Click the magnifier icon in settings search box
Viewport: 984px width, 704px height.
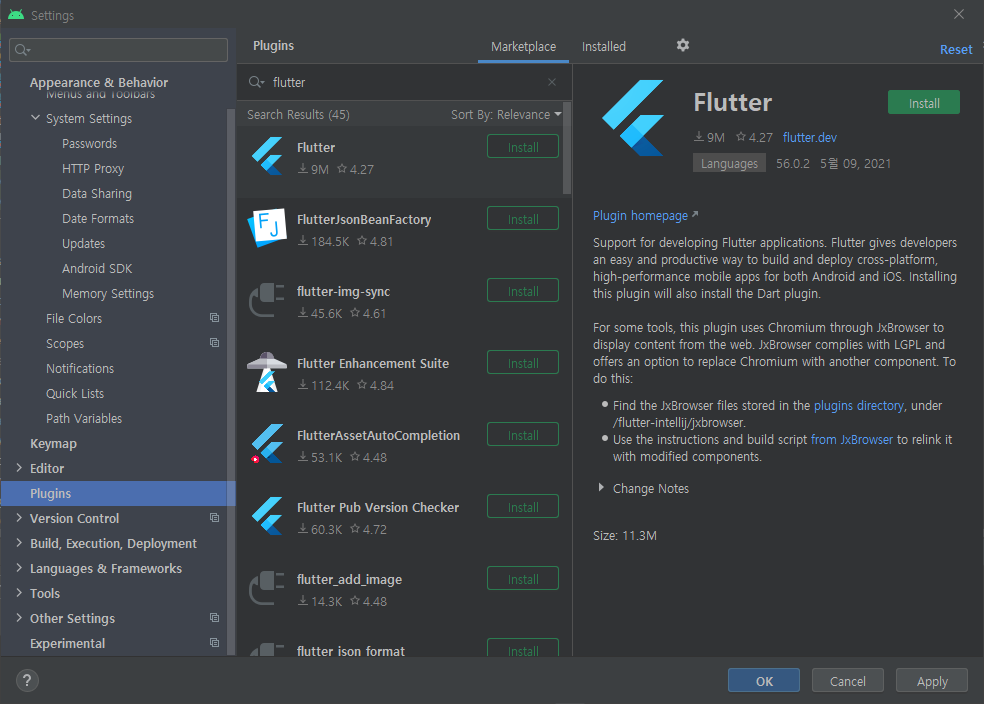pyautogui.click(x=23, y=50)
